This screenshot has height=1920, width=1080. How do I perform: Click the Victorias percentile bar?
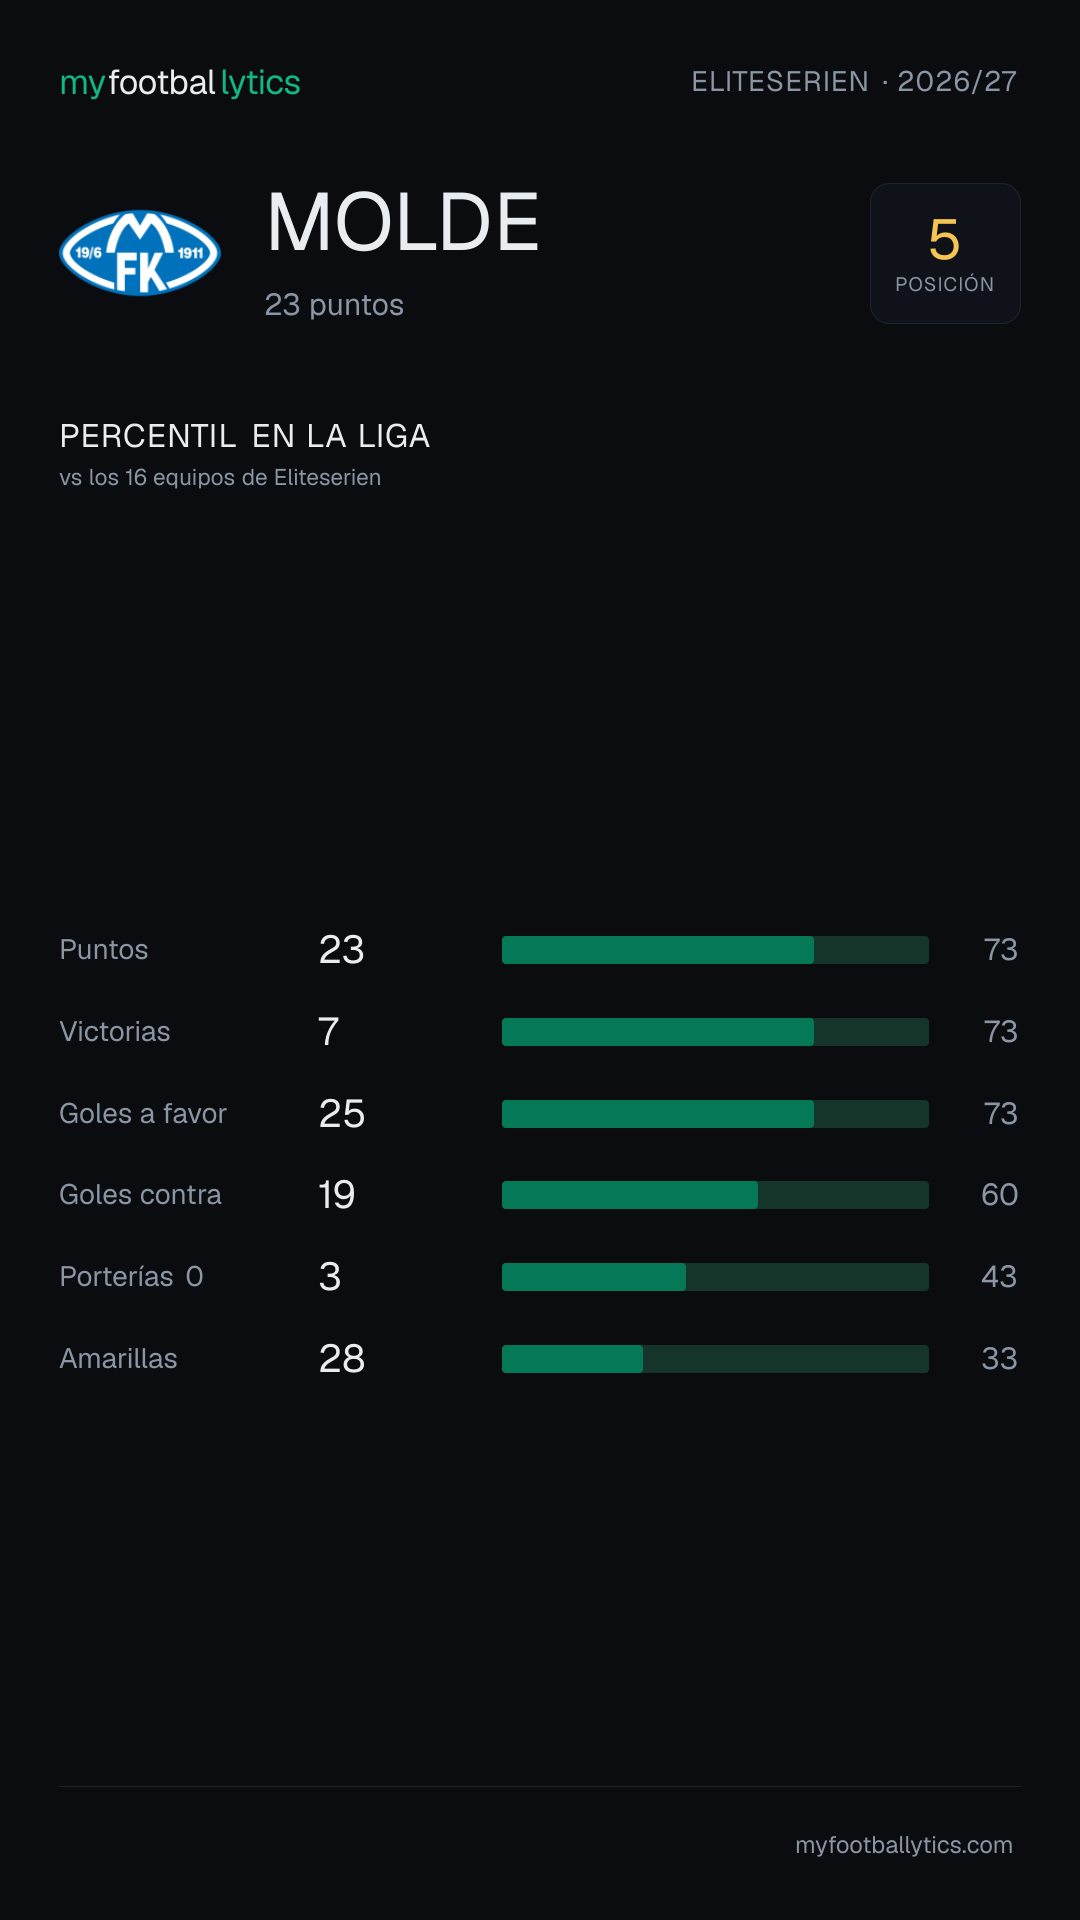tap(715, 1032)
